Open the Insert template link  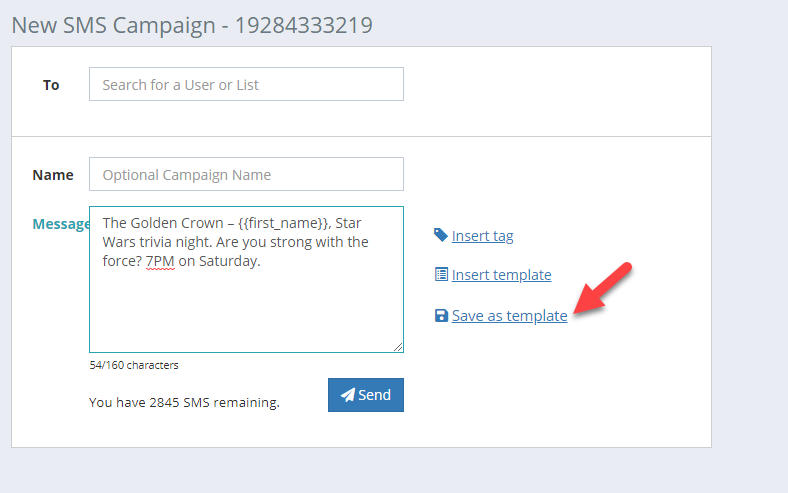pos(502,275)
